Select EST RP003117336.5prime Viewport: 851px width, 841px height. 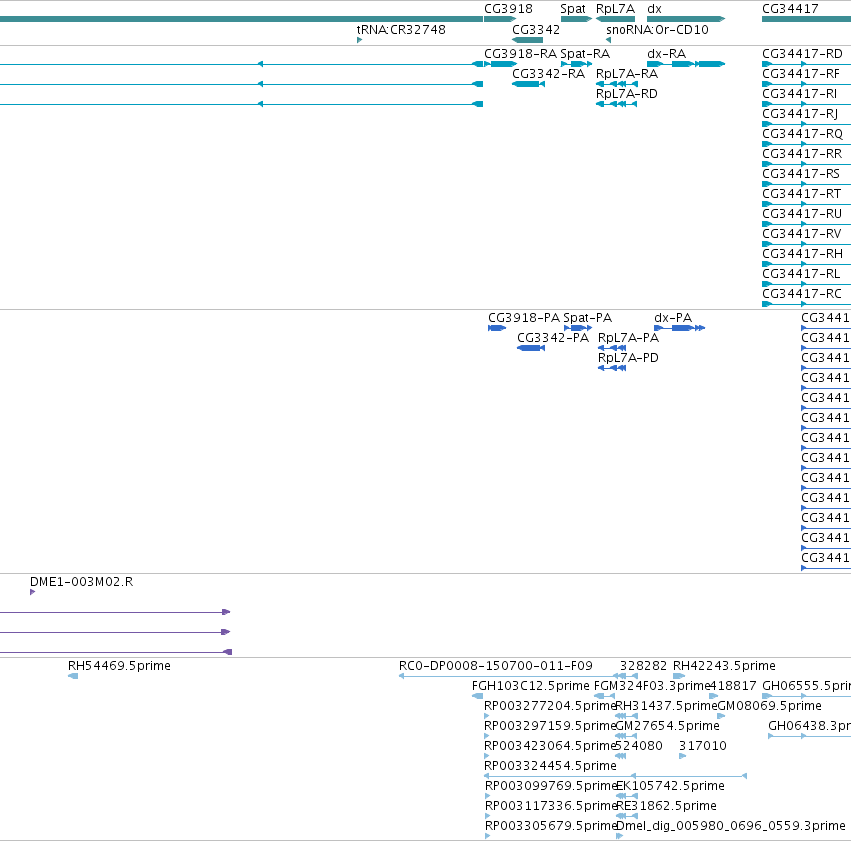550,806
